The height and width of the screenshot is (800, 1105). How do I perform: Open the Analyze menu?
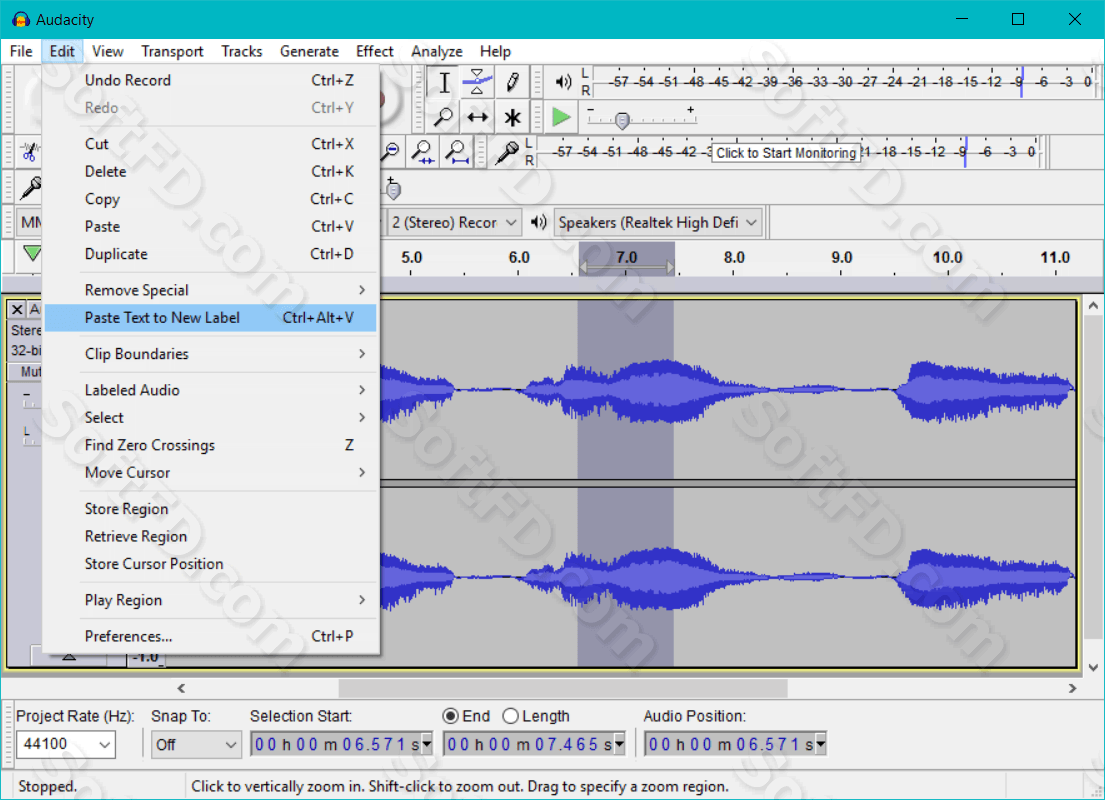point(437,51)
